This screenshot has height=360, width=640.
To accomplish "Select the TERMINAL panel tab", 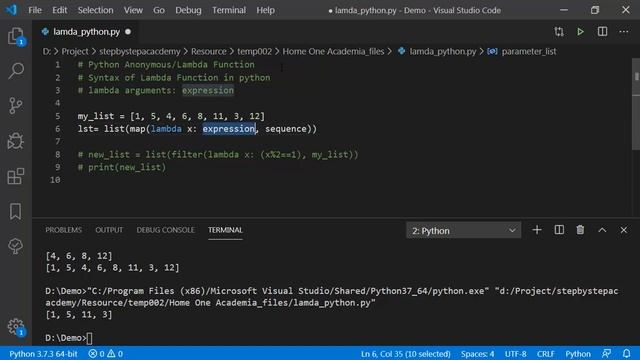I will click(x=225, y=230).
